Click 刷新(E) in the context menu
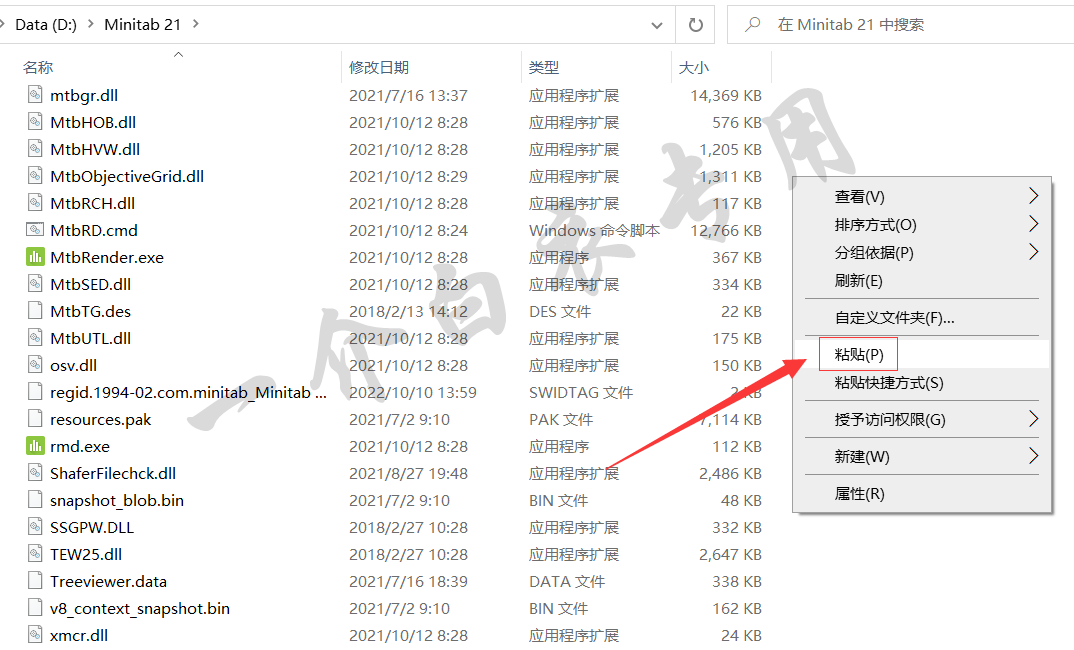This screenshot has width=1074, height=650. [858, 281]
